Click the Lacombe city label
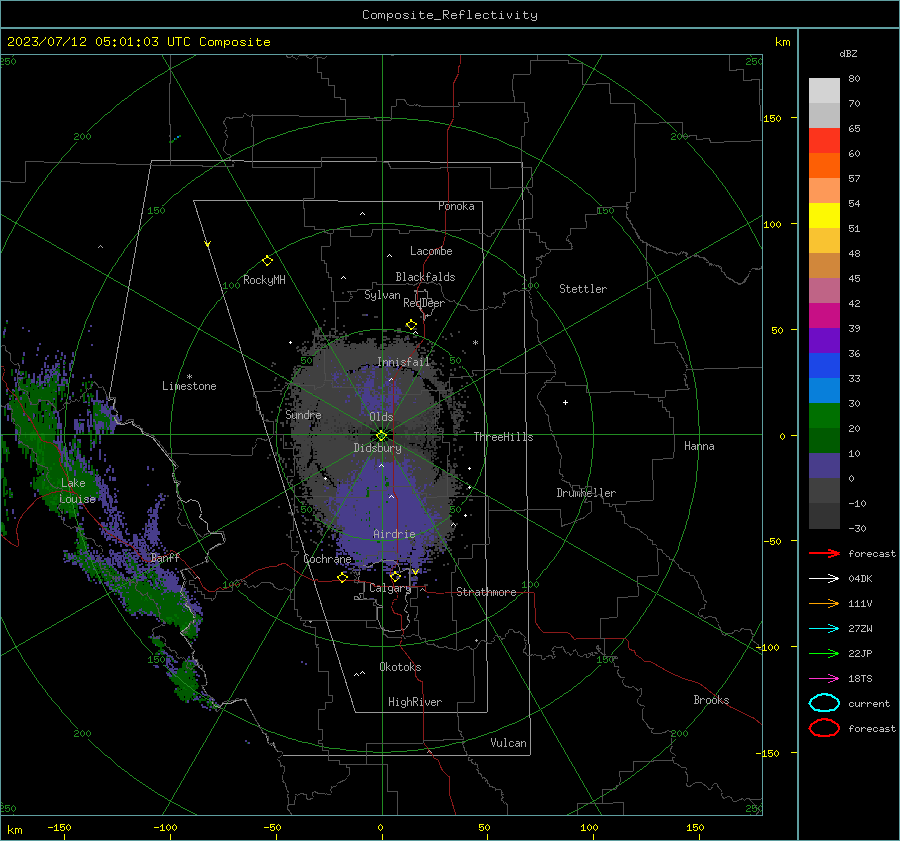The height and width of the screenshot is (841, 900). 431,251
